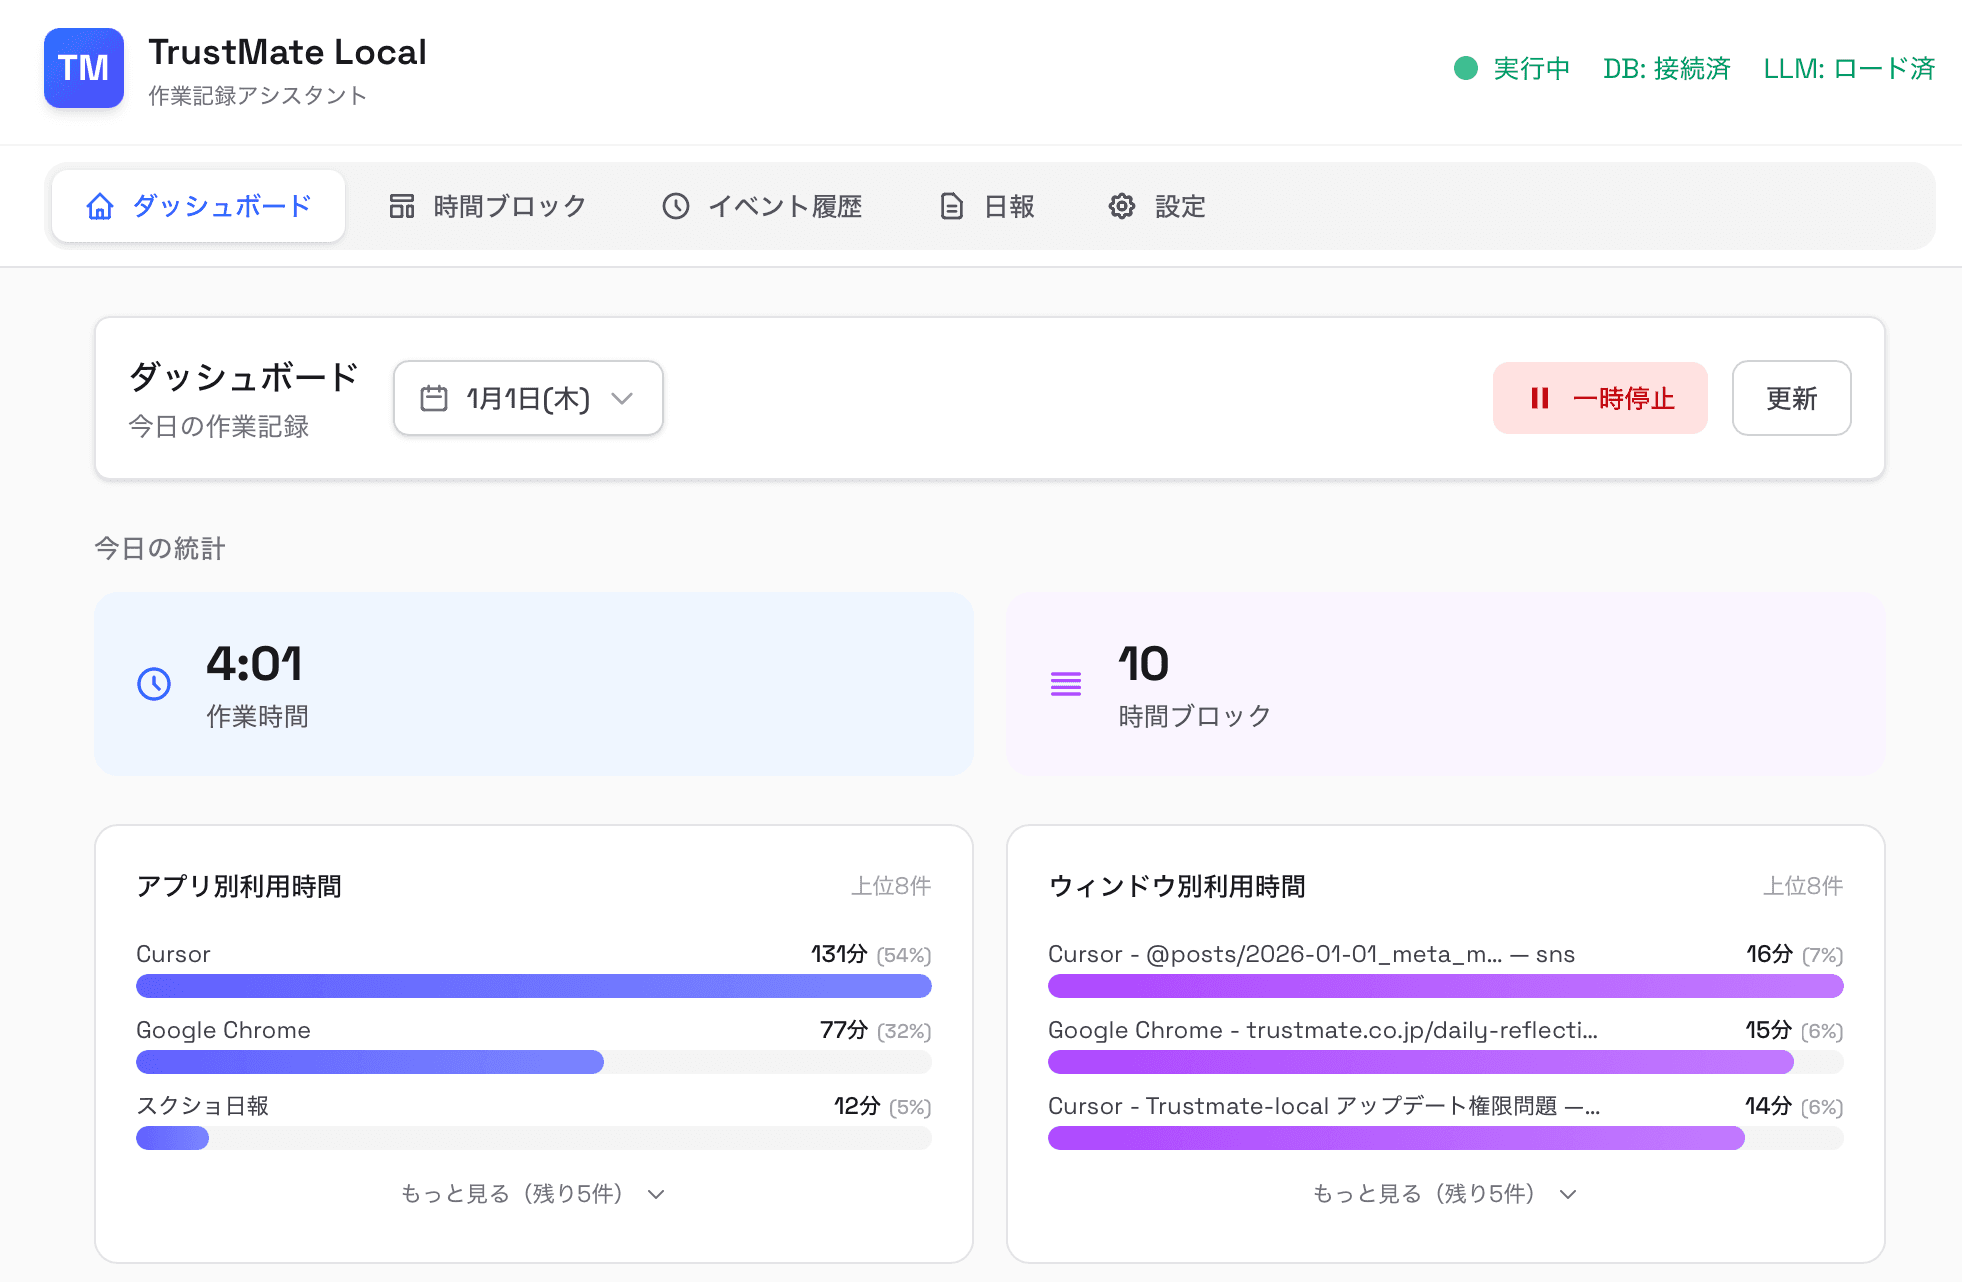
Task: Click the LLM: ロード済 status link
Action: tap(1848, 68)
